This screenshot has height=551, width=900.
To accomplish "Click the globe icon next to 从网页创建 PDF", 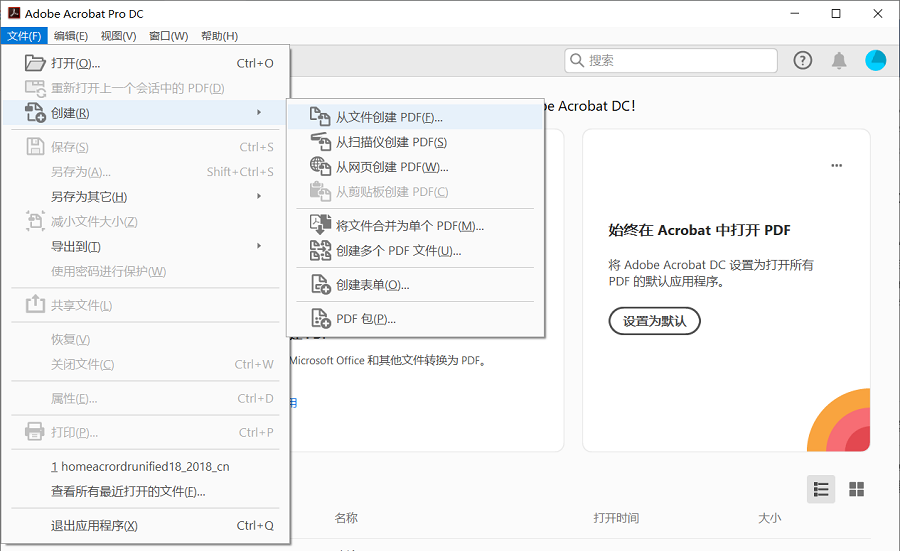I will 320,166.
